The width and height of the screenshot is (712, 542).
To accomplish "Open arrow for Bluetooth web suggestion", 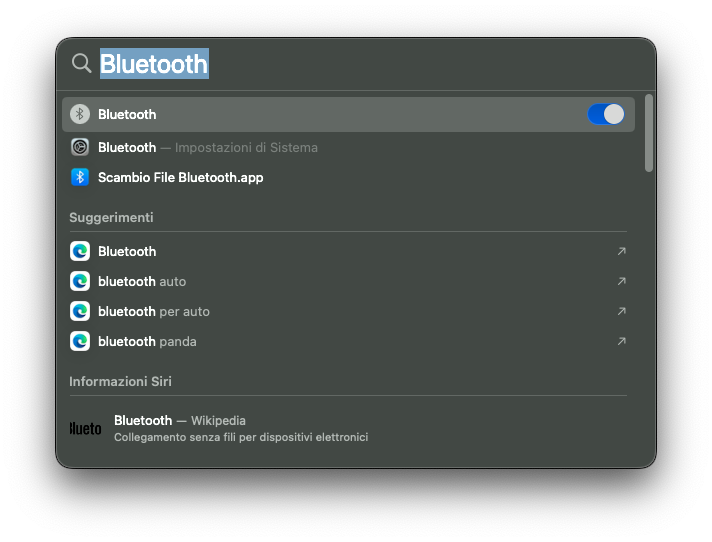I will click(621, 251).
